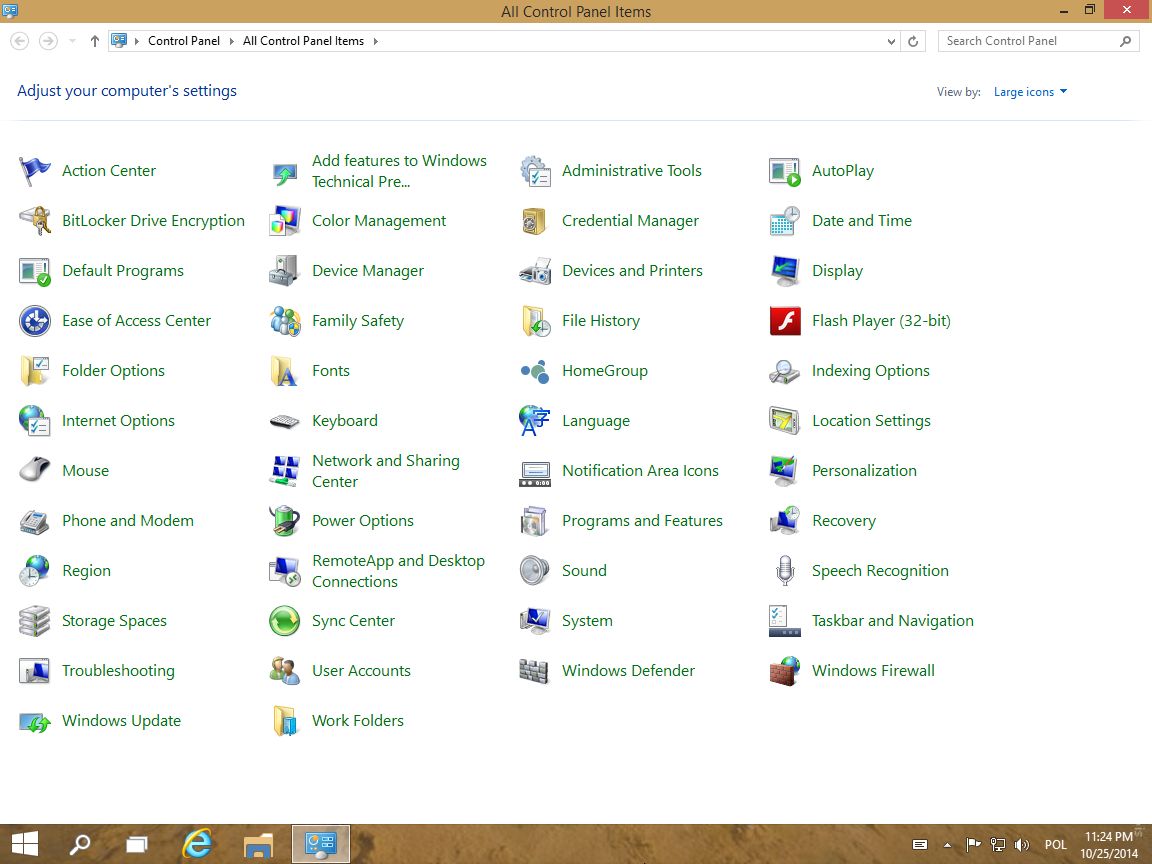Open Location Settings link
This screenshot has width=1152, height=864.
tap(871, 421)
